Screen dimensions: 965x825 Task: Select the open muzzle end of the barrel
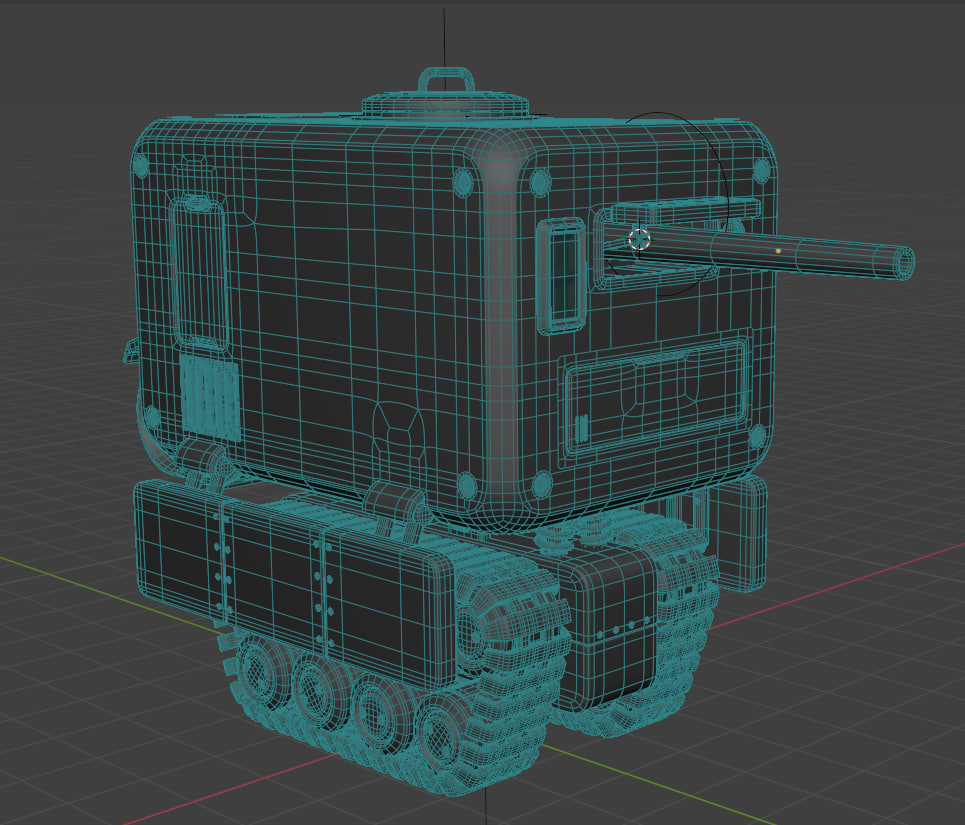[x=904, y=263]
